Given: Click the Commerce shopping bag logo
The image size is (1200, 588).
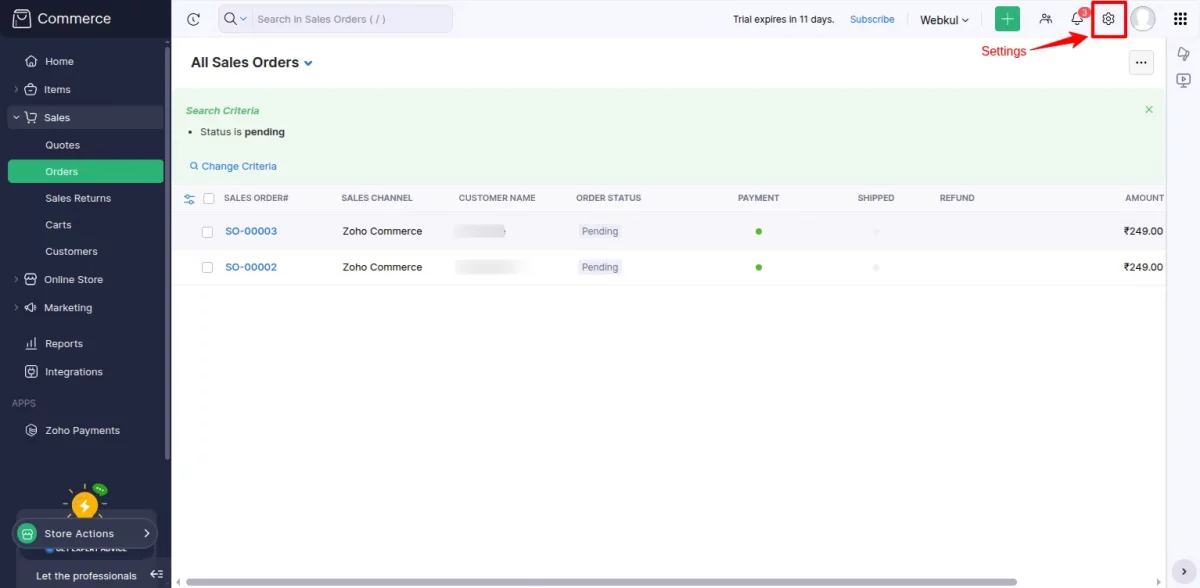Looking at the screenshot, I should (x=21, y=18).
